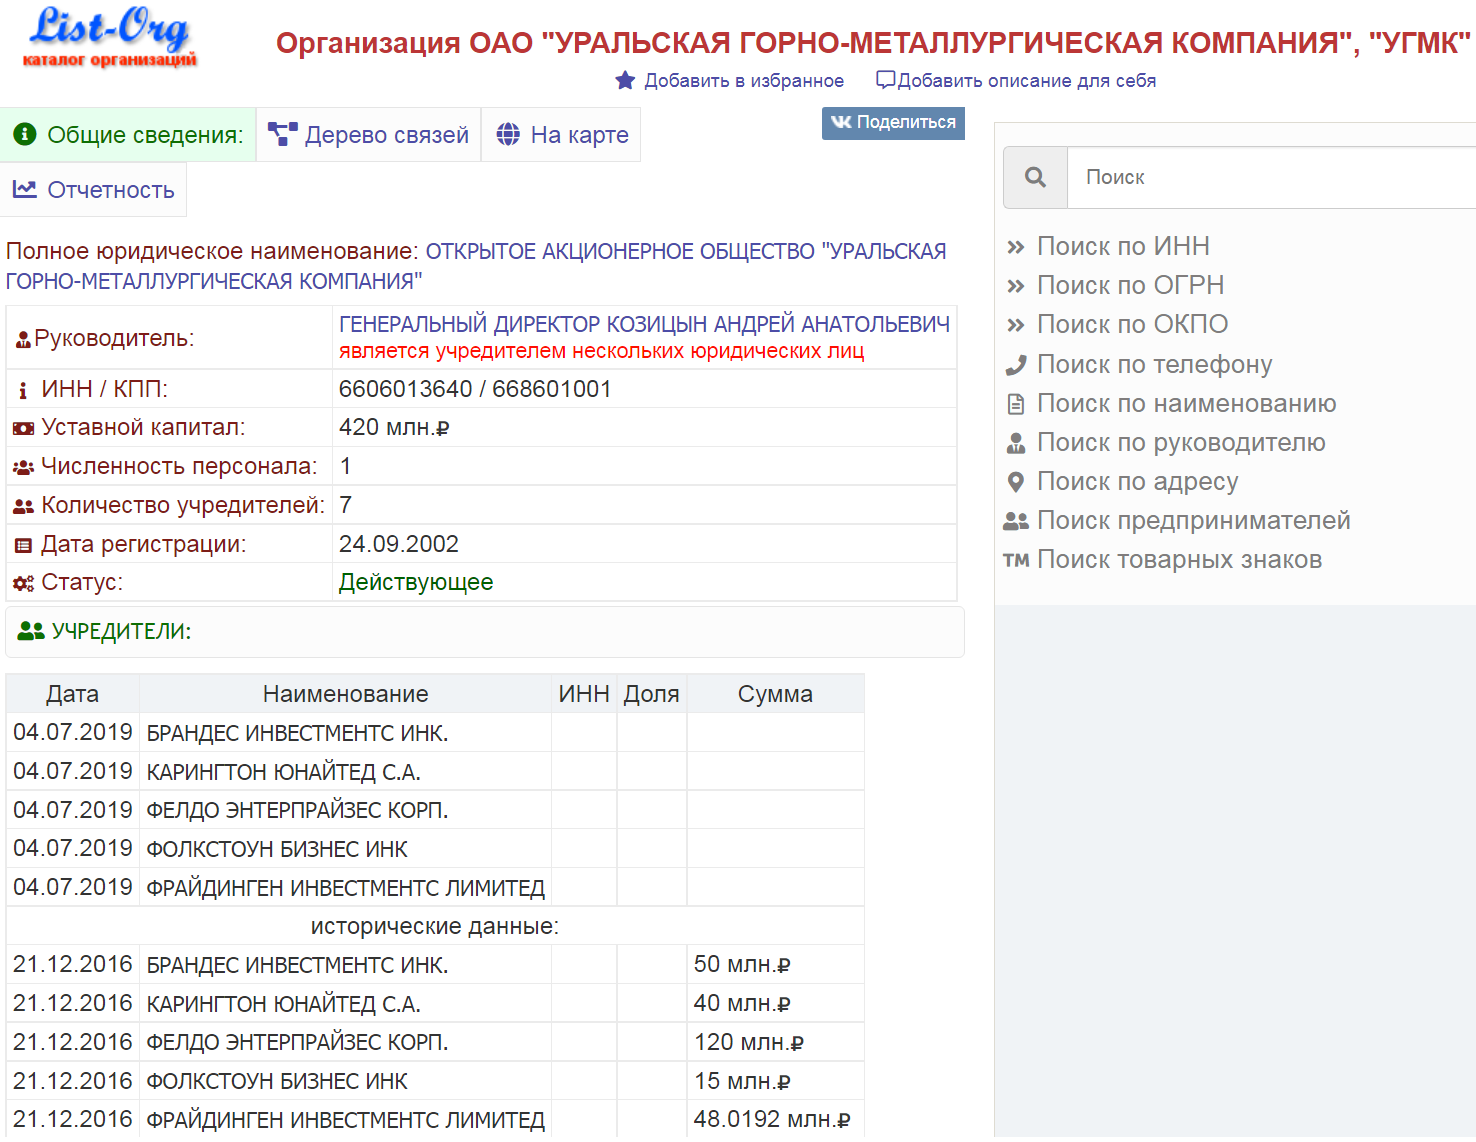Click the person icon for director search
Viewport: 1476px width, 1142px height.
1016,443
